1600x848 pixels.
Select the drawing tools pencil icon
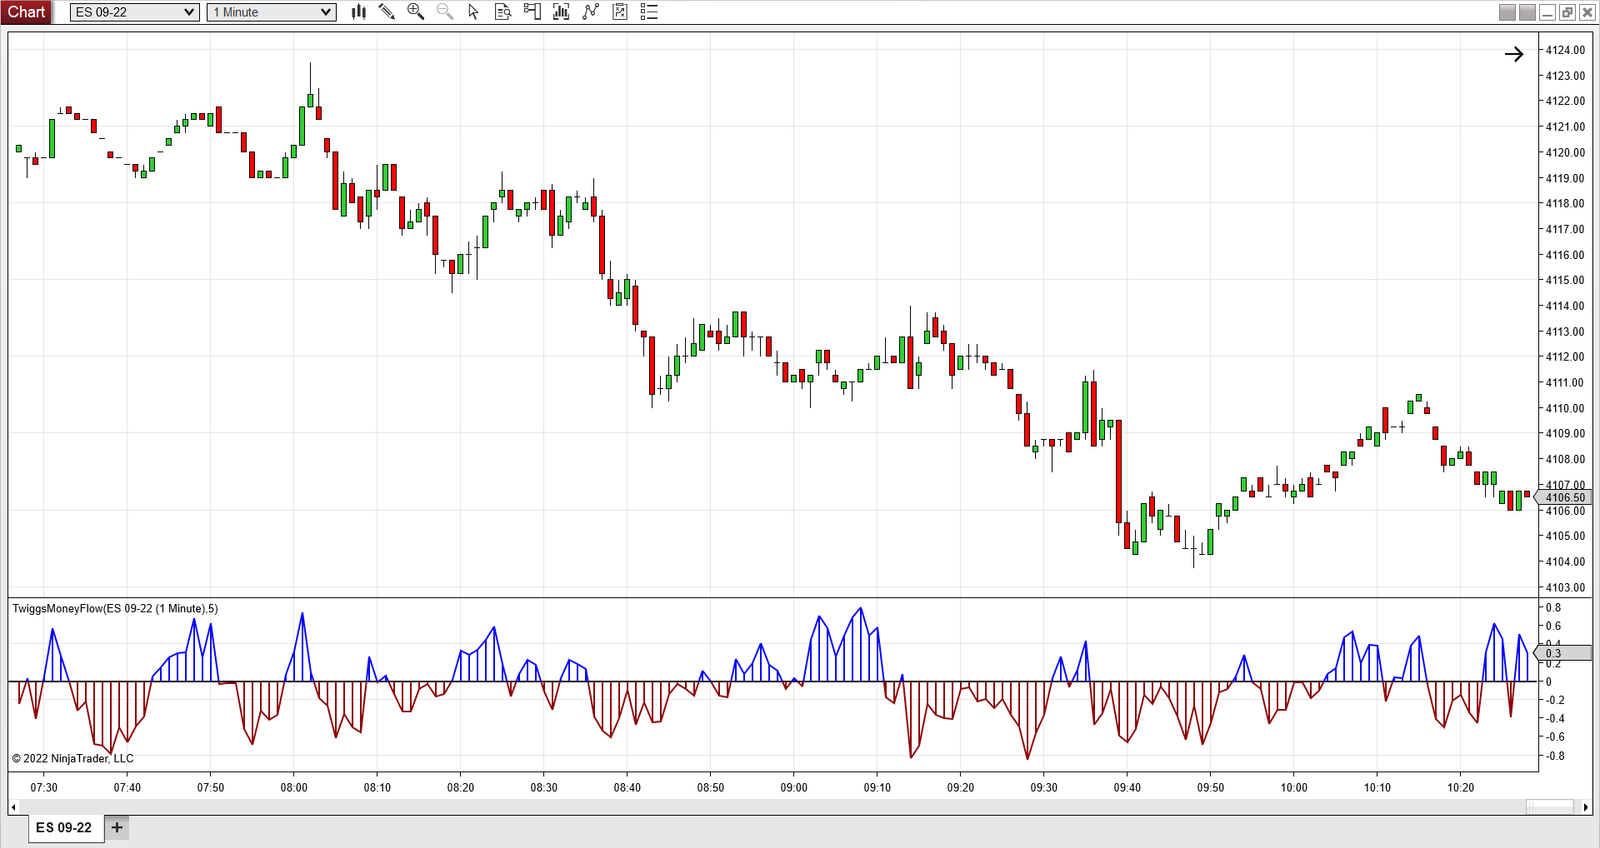point(386,12)
